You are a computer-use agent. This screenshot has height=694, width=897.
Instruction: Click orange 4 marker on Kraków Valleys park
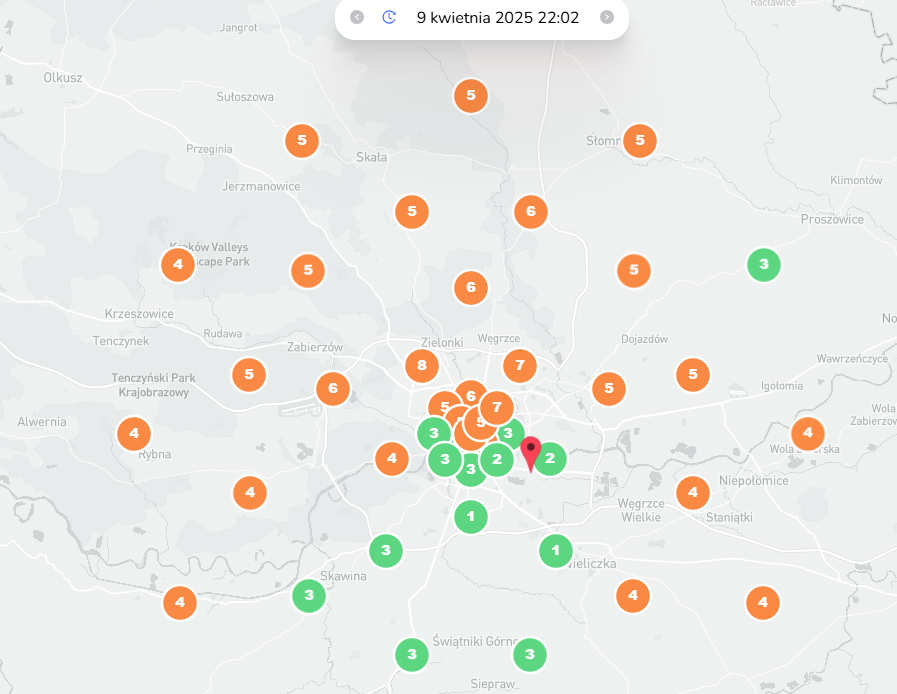178,265
